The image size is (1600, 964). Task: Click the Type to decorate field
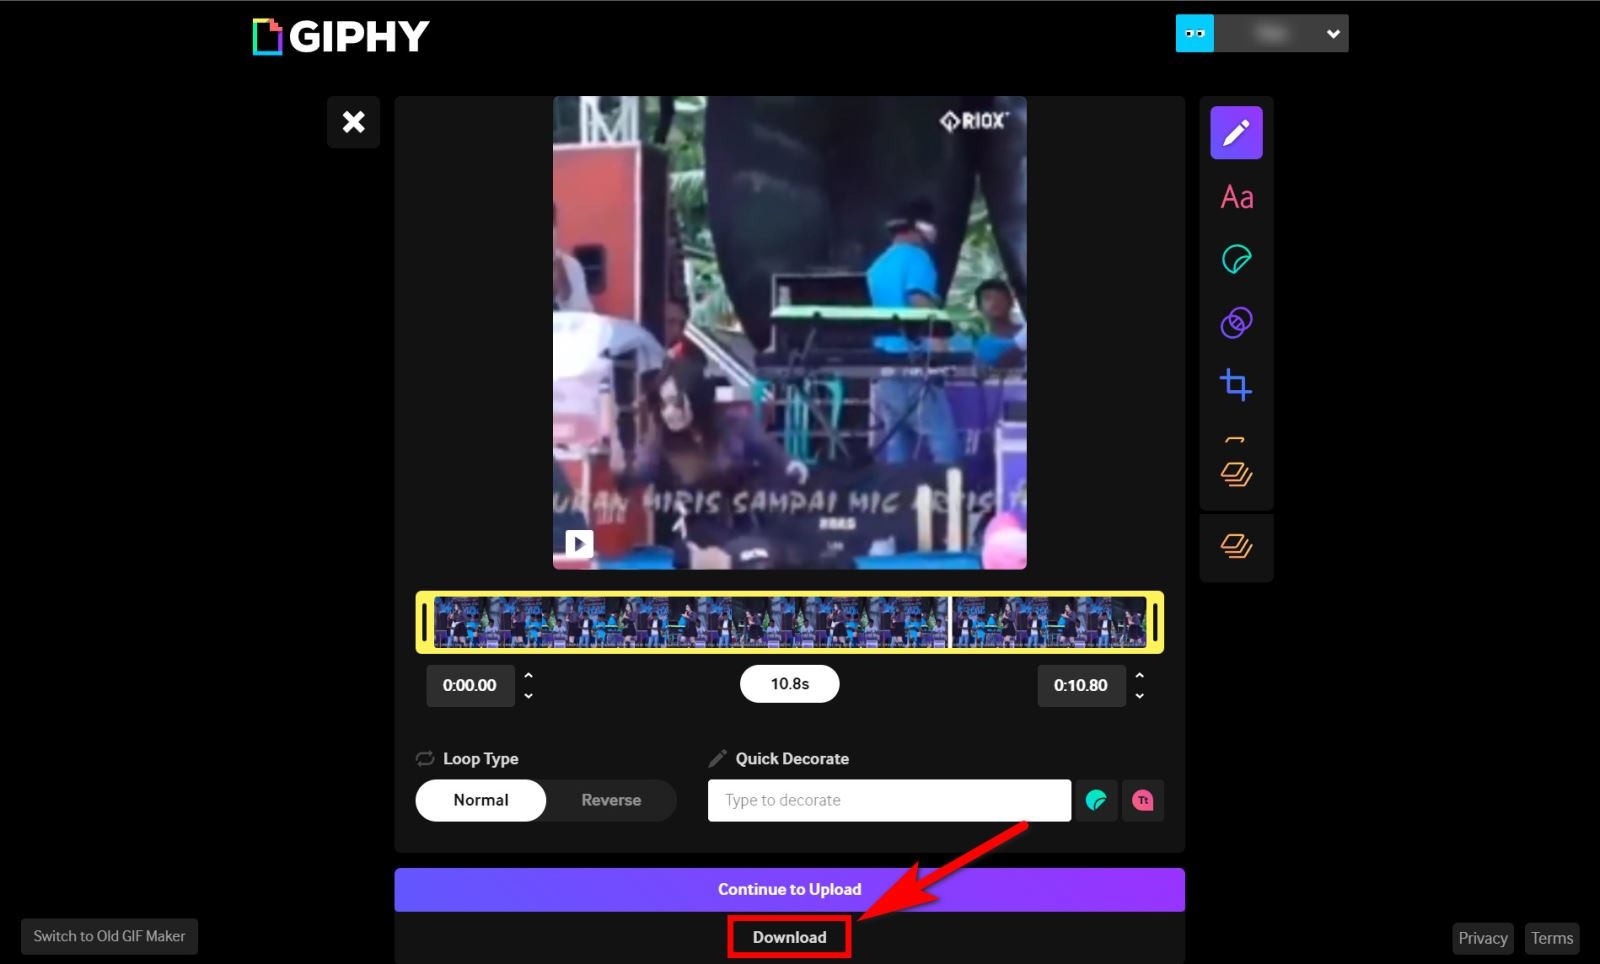tap(889, 800)
